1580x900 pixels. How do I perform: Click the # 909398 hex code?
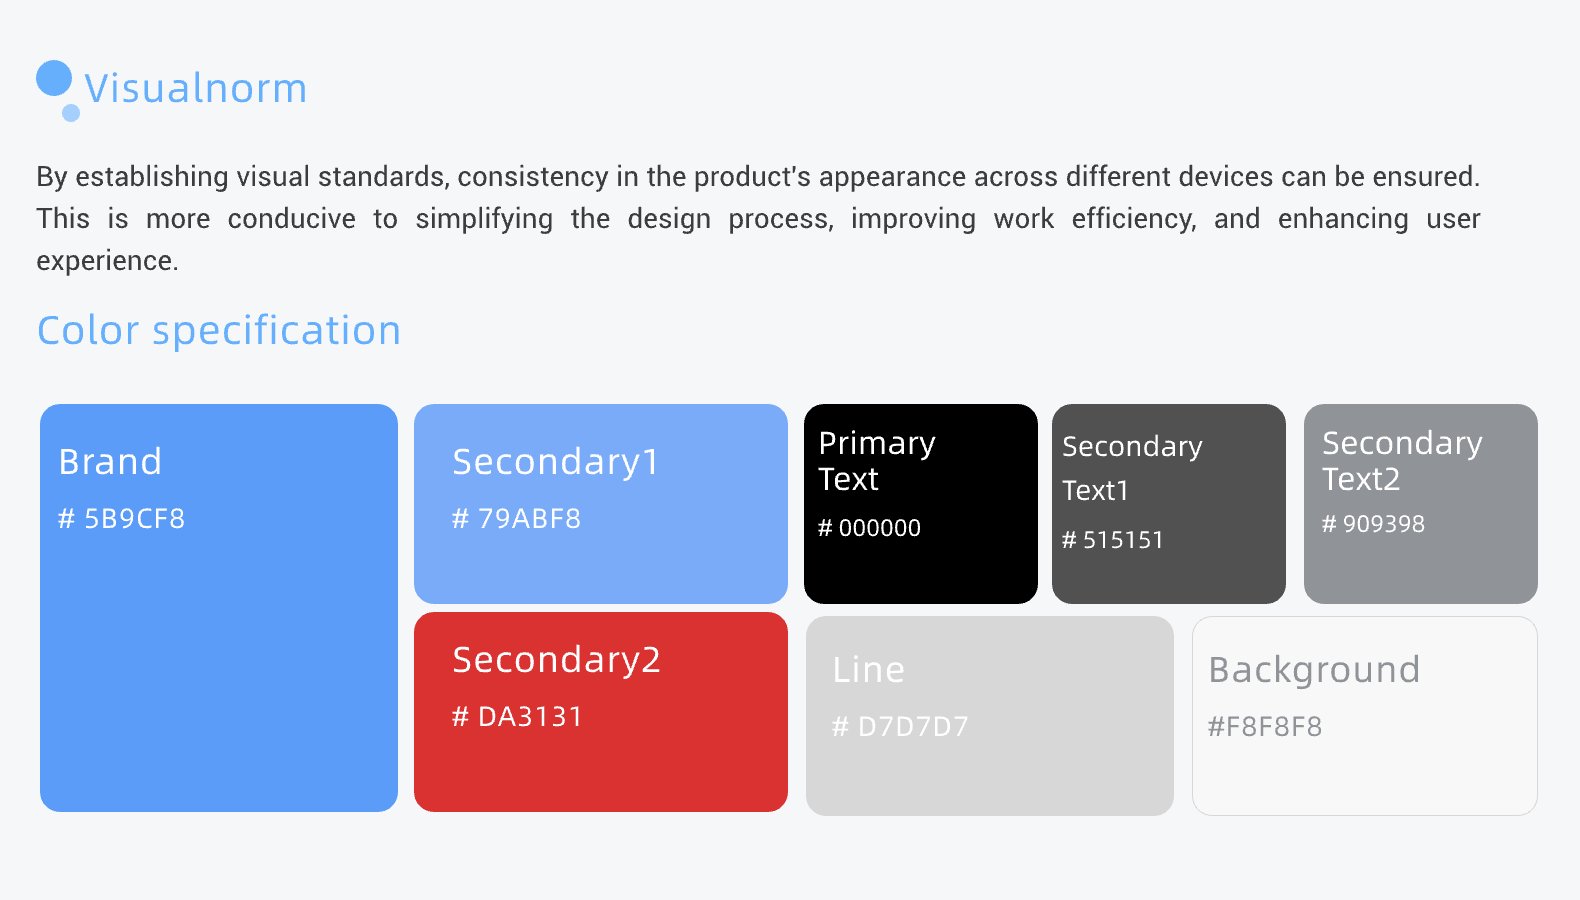(x=1373, y=524)
